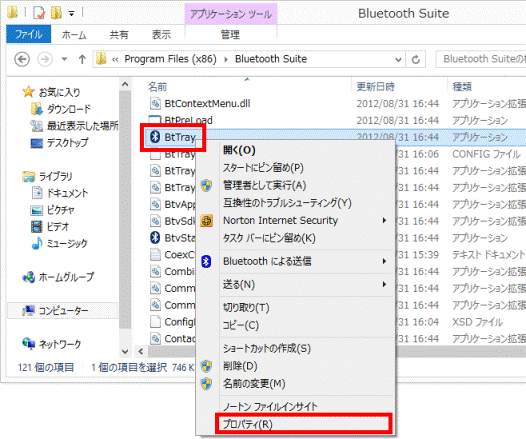Viewport: 526px width, 439px height.
Task: Sort by 種類 column header
Action: 462,87
